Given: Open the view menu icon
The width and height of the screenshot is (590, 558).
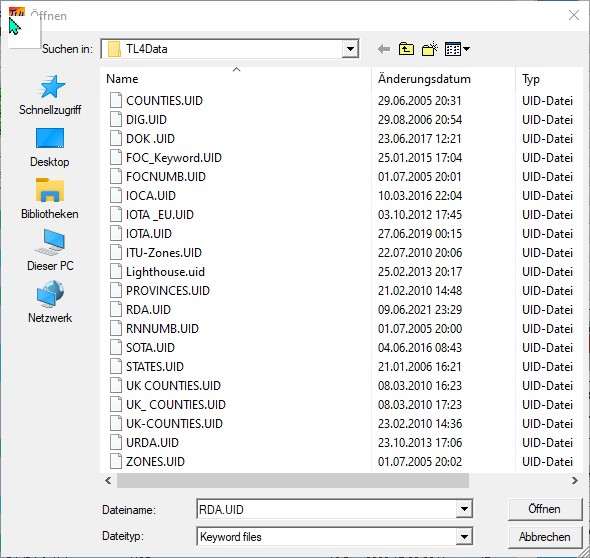Looking at the screenshot, I should coord(457,49).
